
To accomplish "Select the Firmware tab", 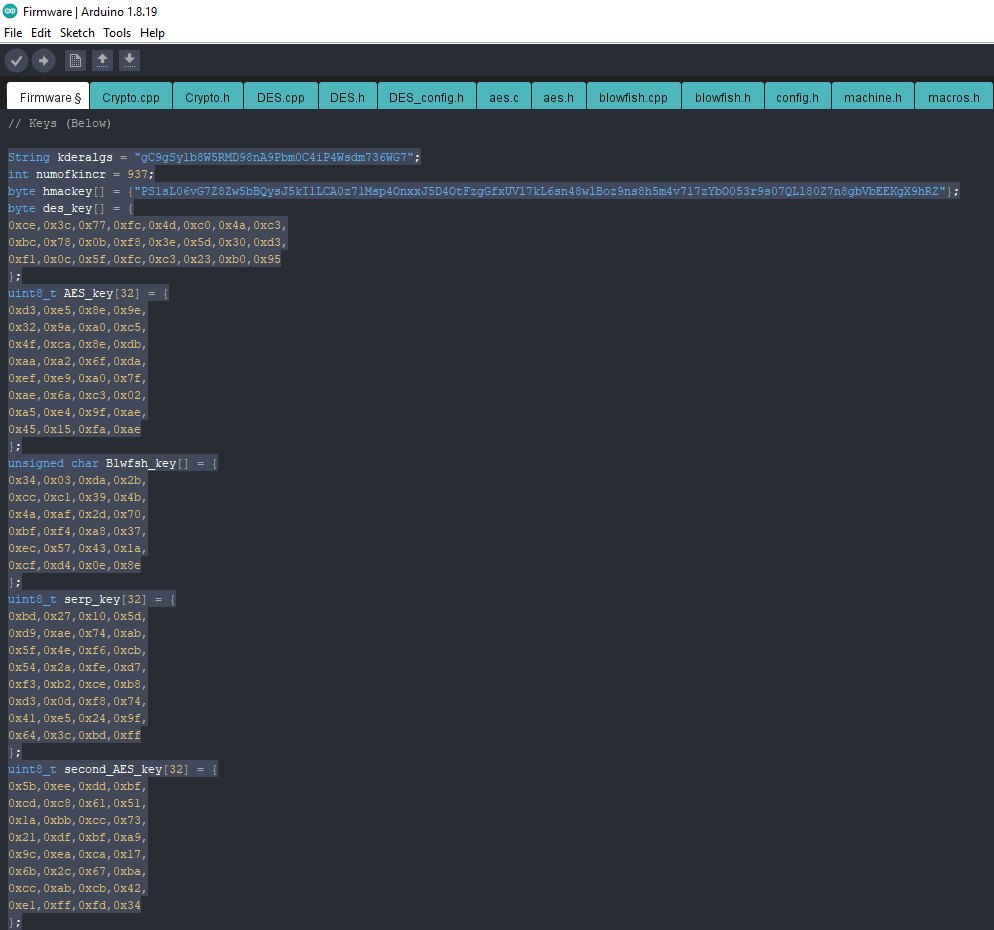I will [48, 96].
